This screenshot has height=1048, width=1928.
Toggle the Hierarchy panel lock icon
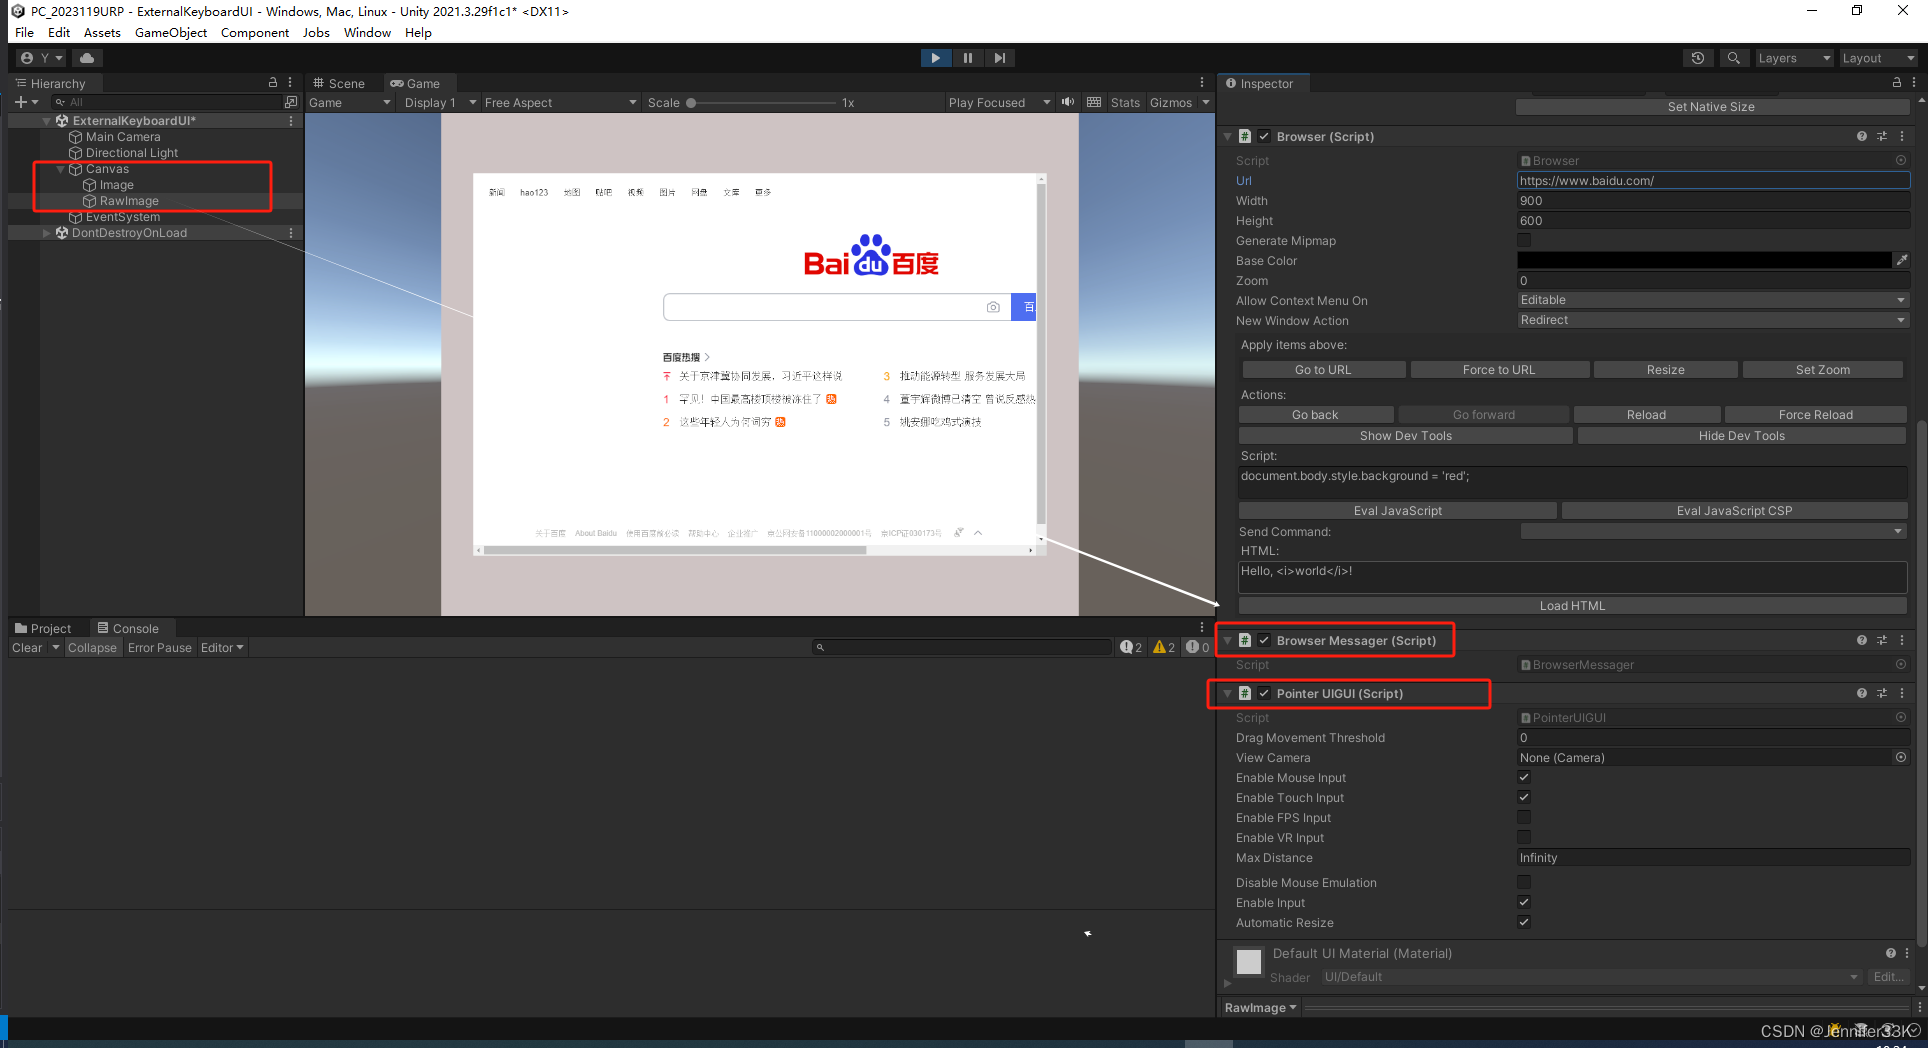[x=272, y=83]
